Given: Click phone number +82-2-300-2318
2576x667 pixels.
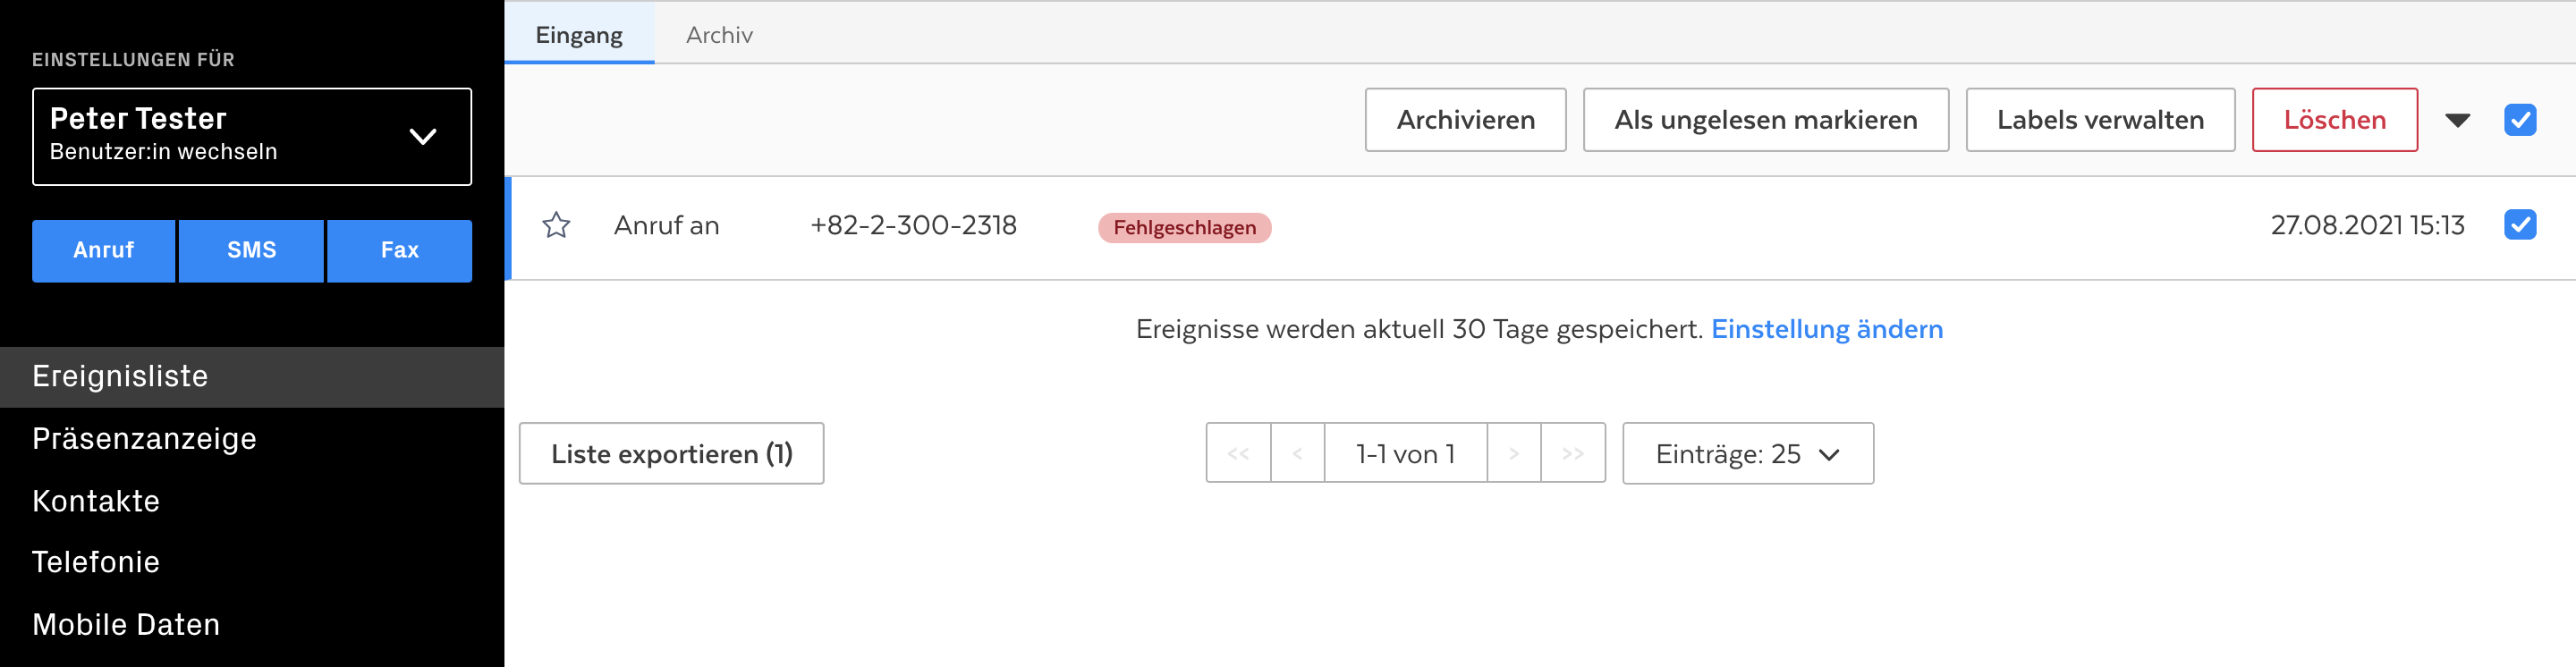Looking at the screenshot, I should click(x=913, y=226).
